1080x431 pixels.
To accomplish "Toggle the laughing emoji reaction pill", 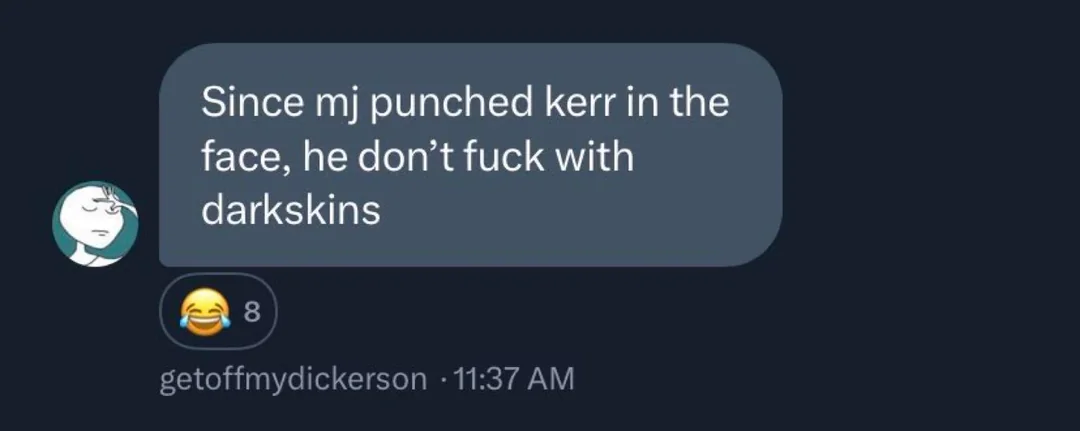I will [218, 312].
